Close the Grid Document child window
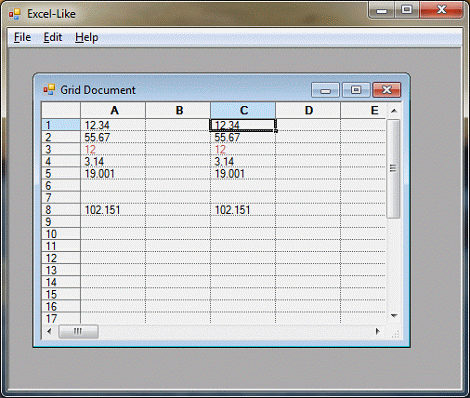This screenshot has height=398, width=470. pos(387,90)
